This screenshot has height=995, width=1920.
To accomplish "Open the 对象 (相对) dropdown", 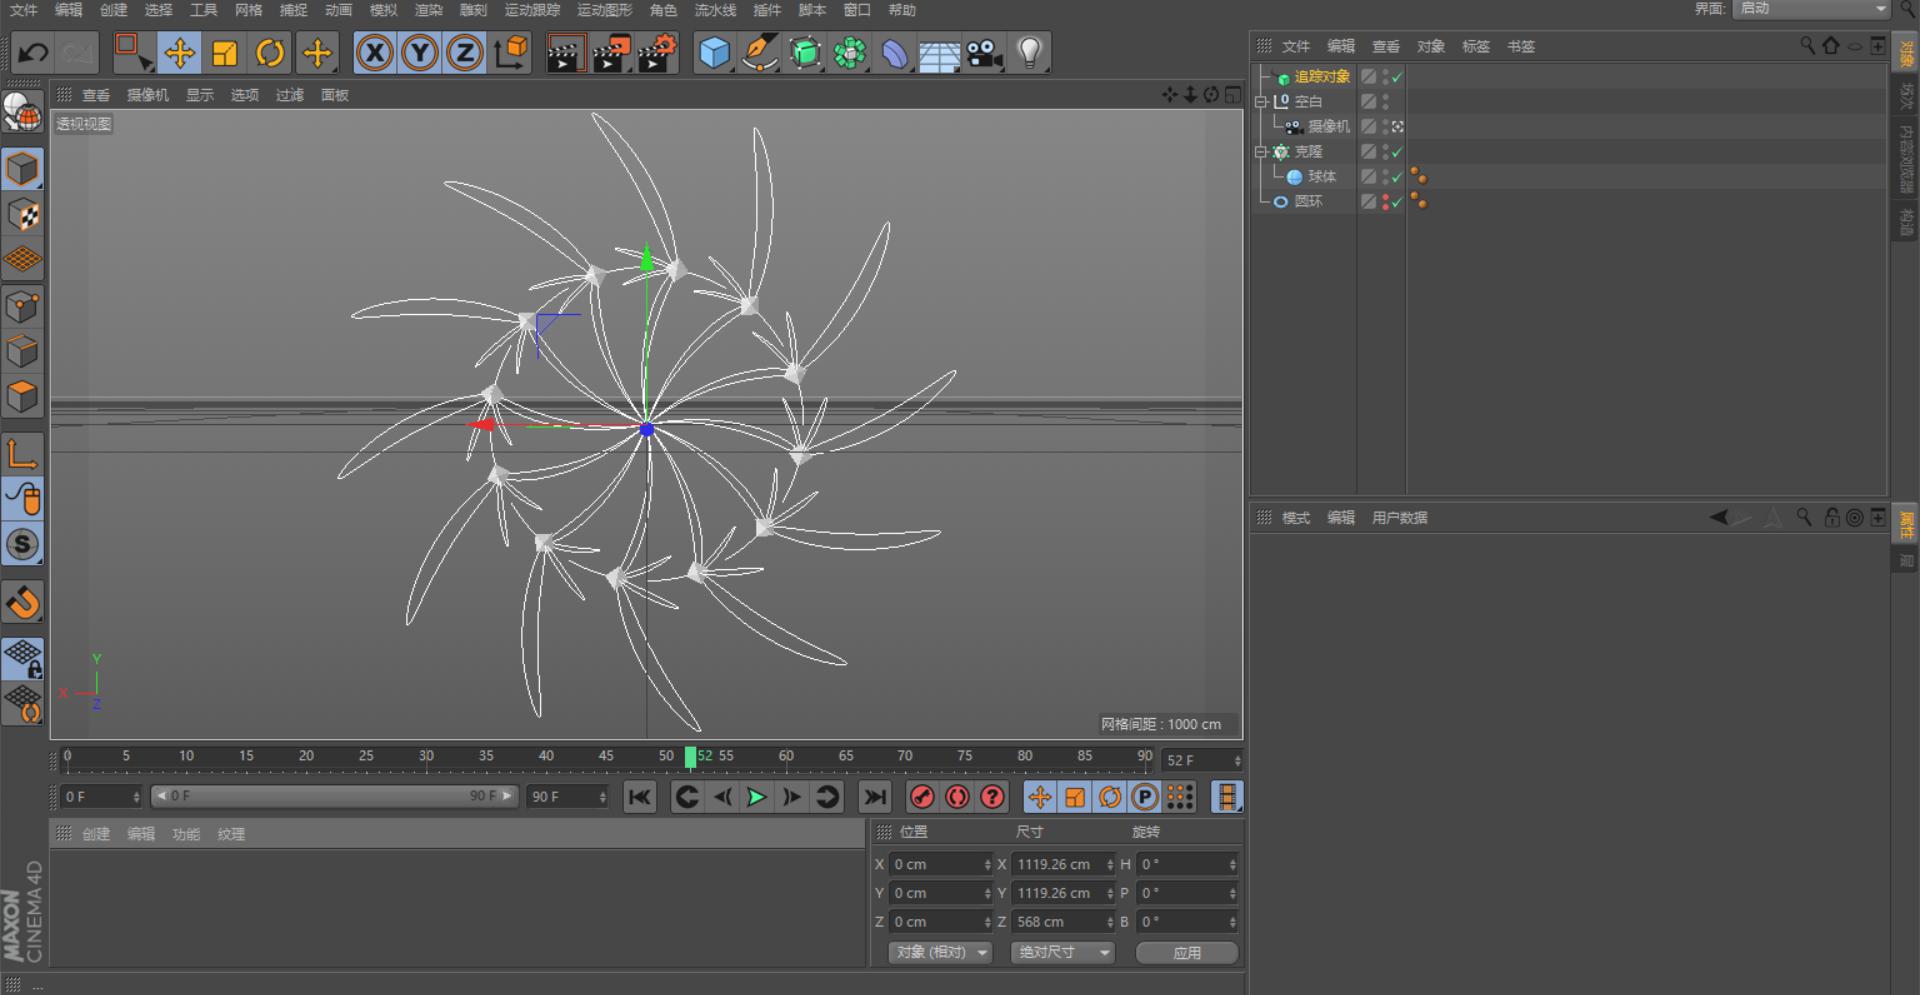I will tap(940, 953).
